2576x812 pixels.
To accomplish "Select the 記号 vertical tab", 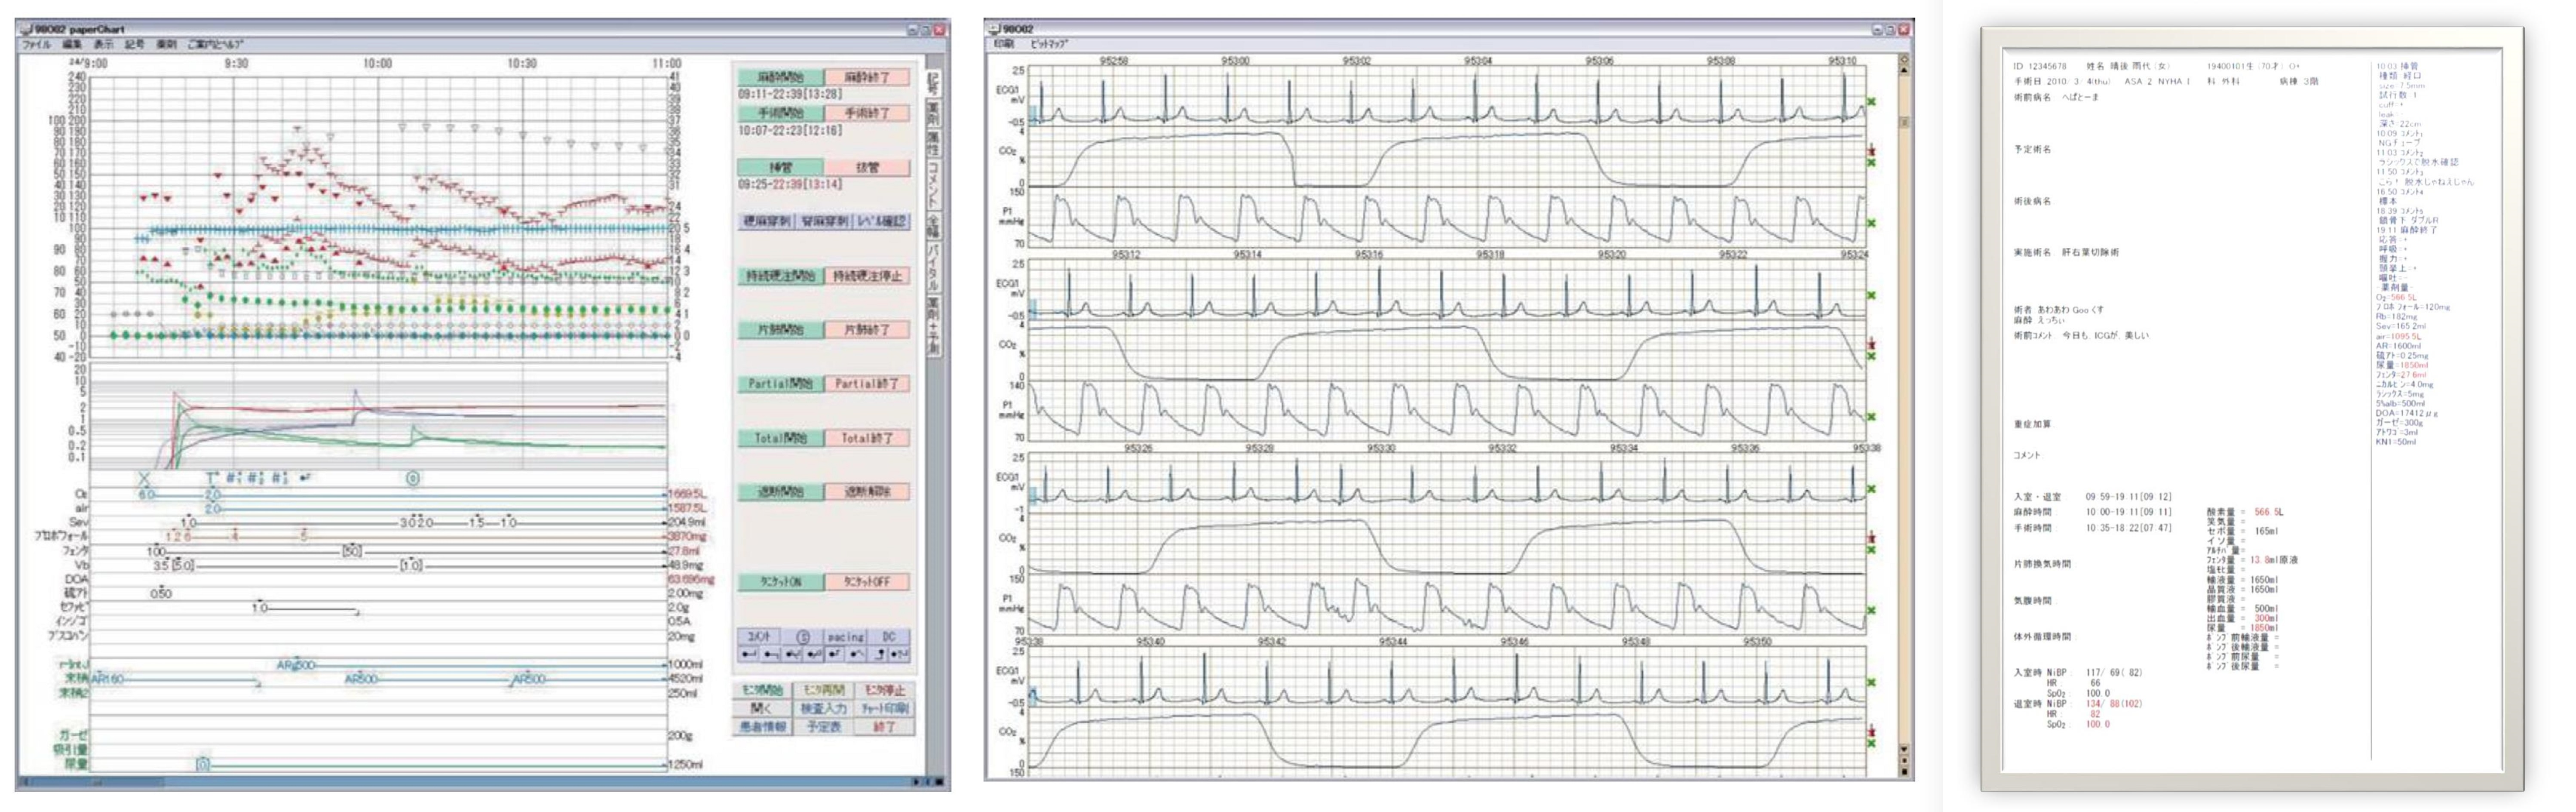I will 933,83.
